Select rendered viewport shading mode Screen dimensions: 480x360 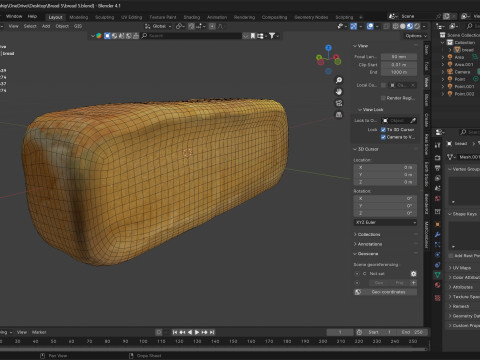pyautogui.click(x=417, y=26)
